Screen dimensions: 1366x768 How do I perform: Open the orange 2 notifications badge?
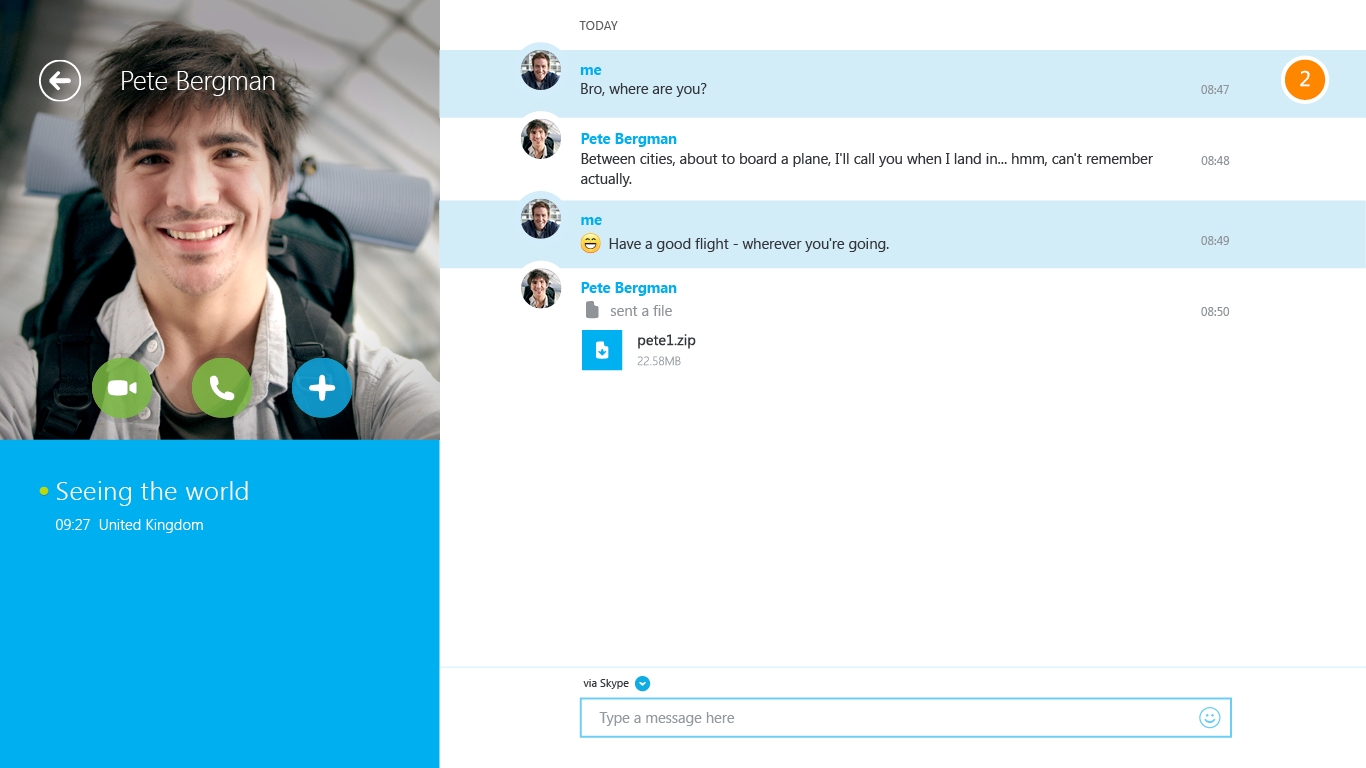click(1305, 80)
